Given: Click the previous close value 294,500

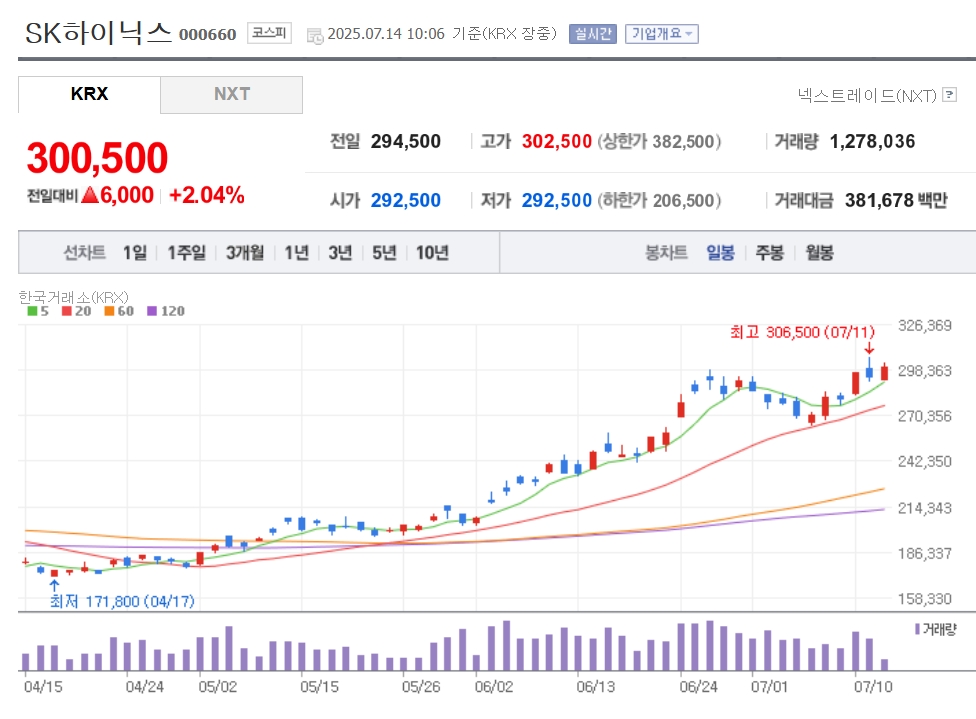Looking at the screenshot, I should [406, 141].
